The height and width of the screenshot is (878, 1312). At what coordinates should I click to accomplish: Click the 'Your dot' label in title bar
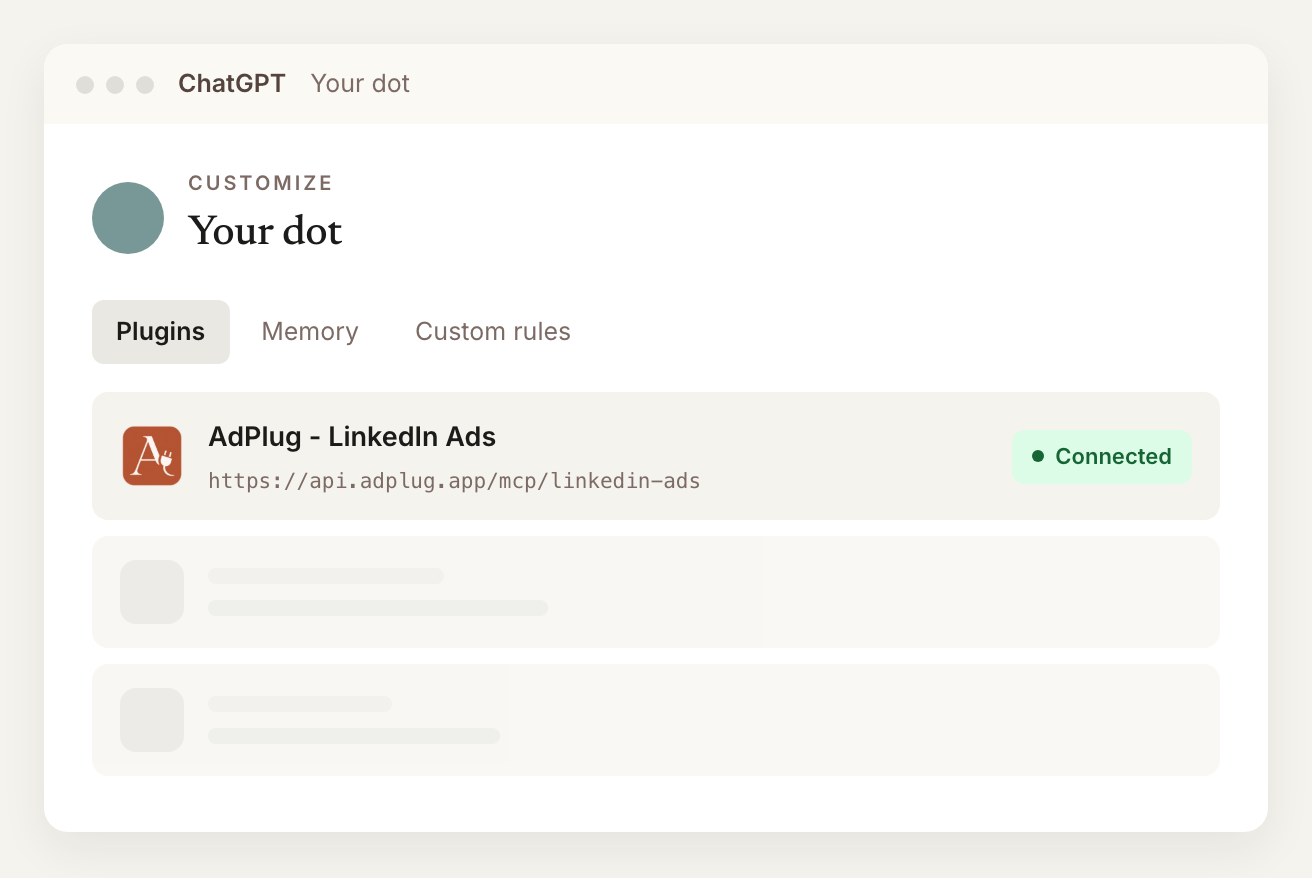pos(361,84)
